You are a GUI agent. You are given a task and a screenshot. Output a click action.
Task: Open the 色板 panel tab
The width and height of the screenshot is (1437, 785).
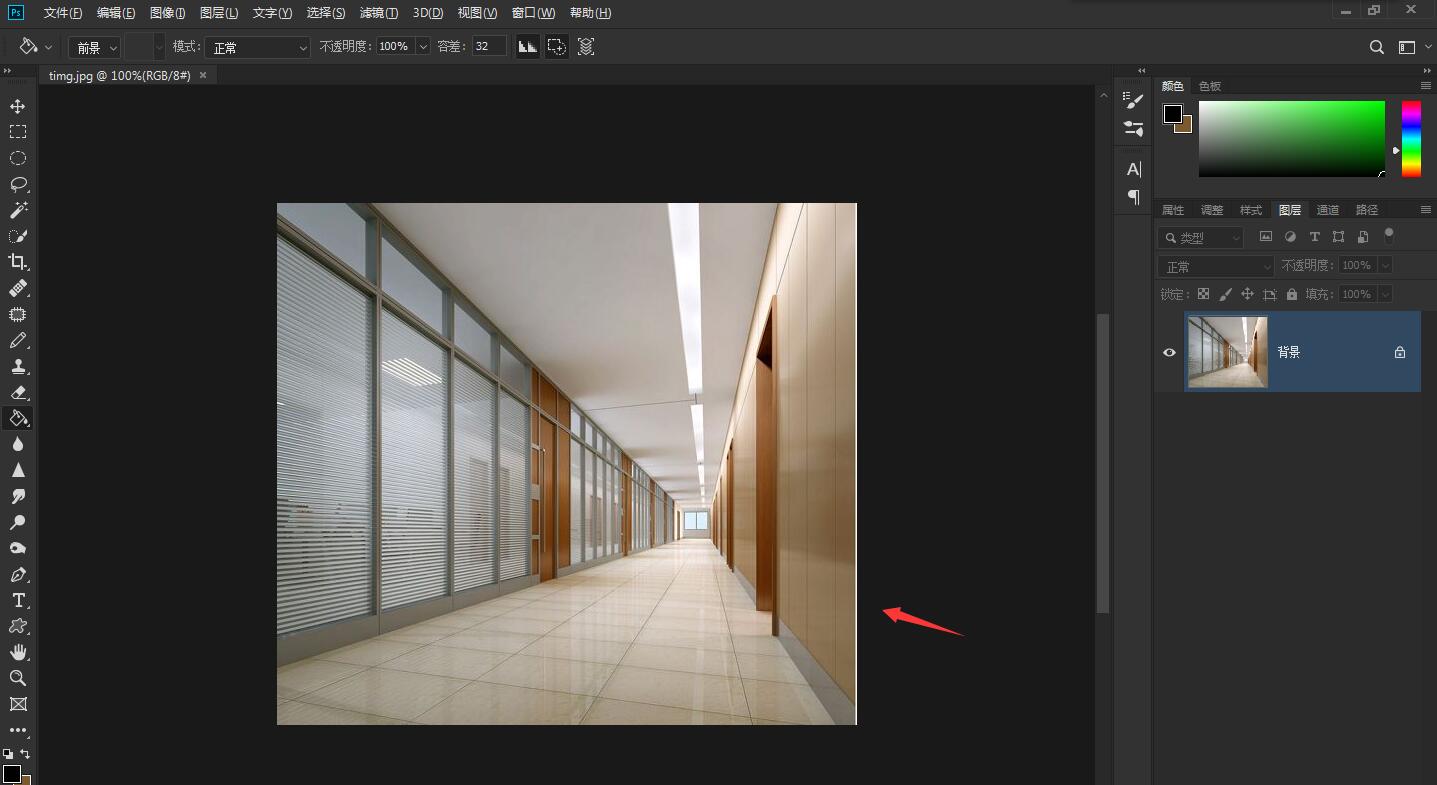point(1210,86)
